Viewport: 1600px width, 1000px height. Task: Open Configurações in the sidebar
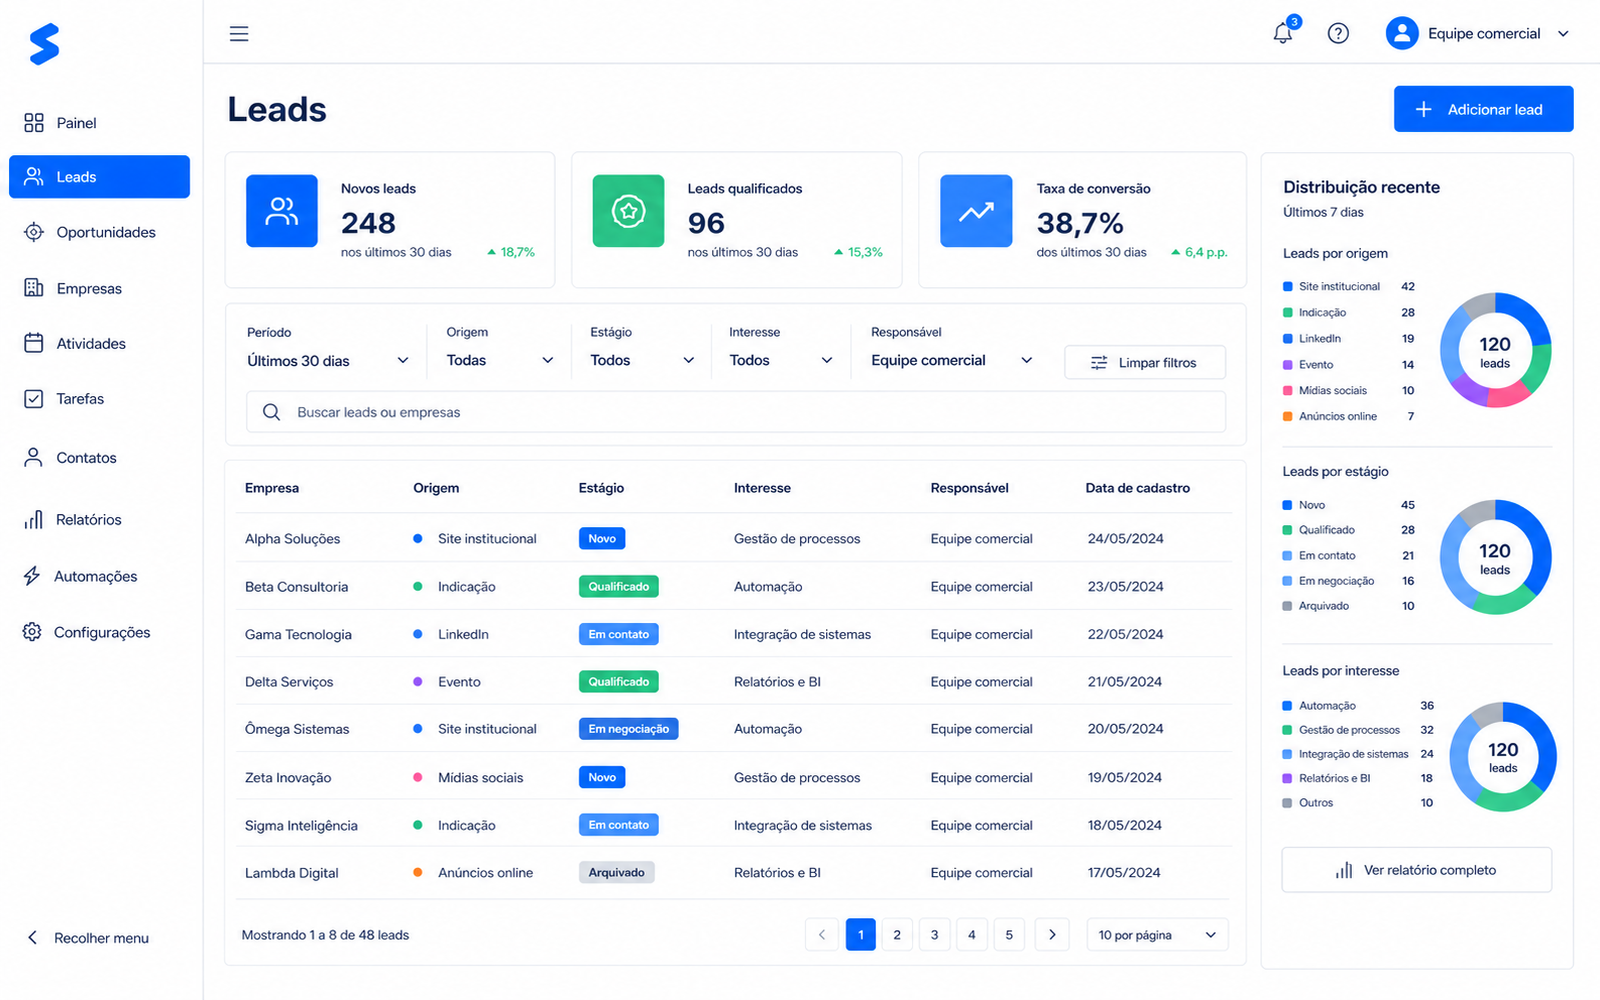coord(99,632)
